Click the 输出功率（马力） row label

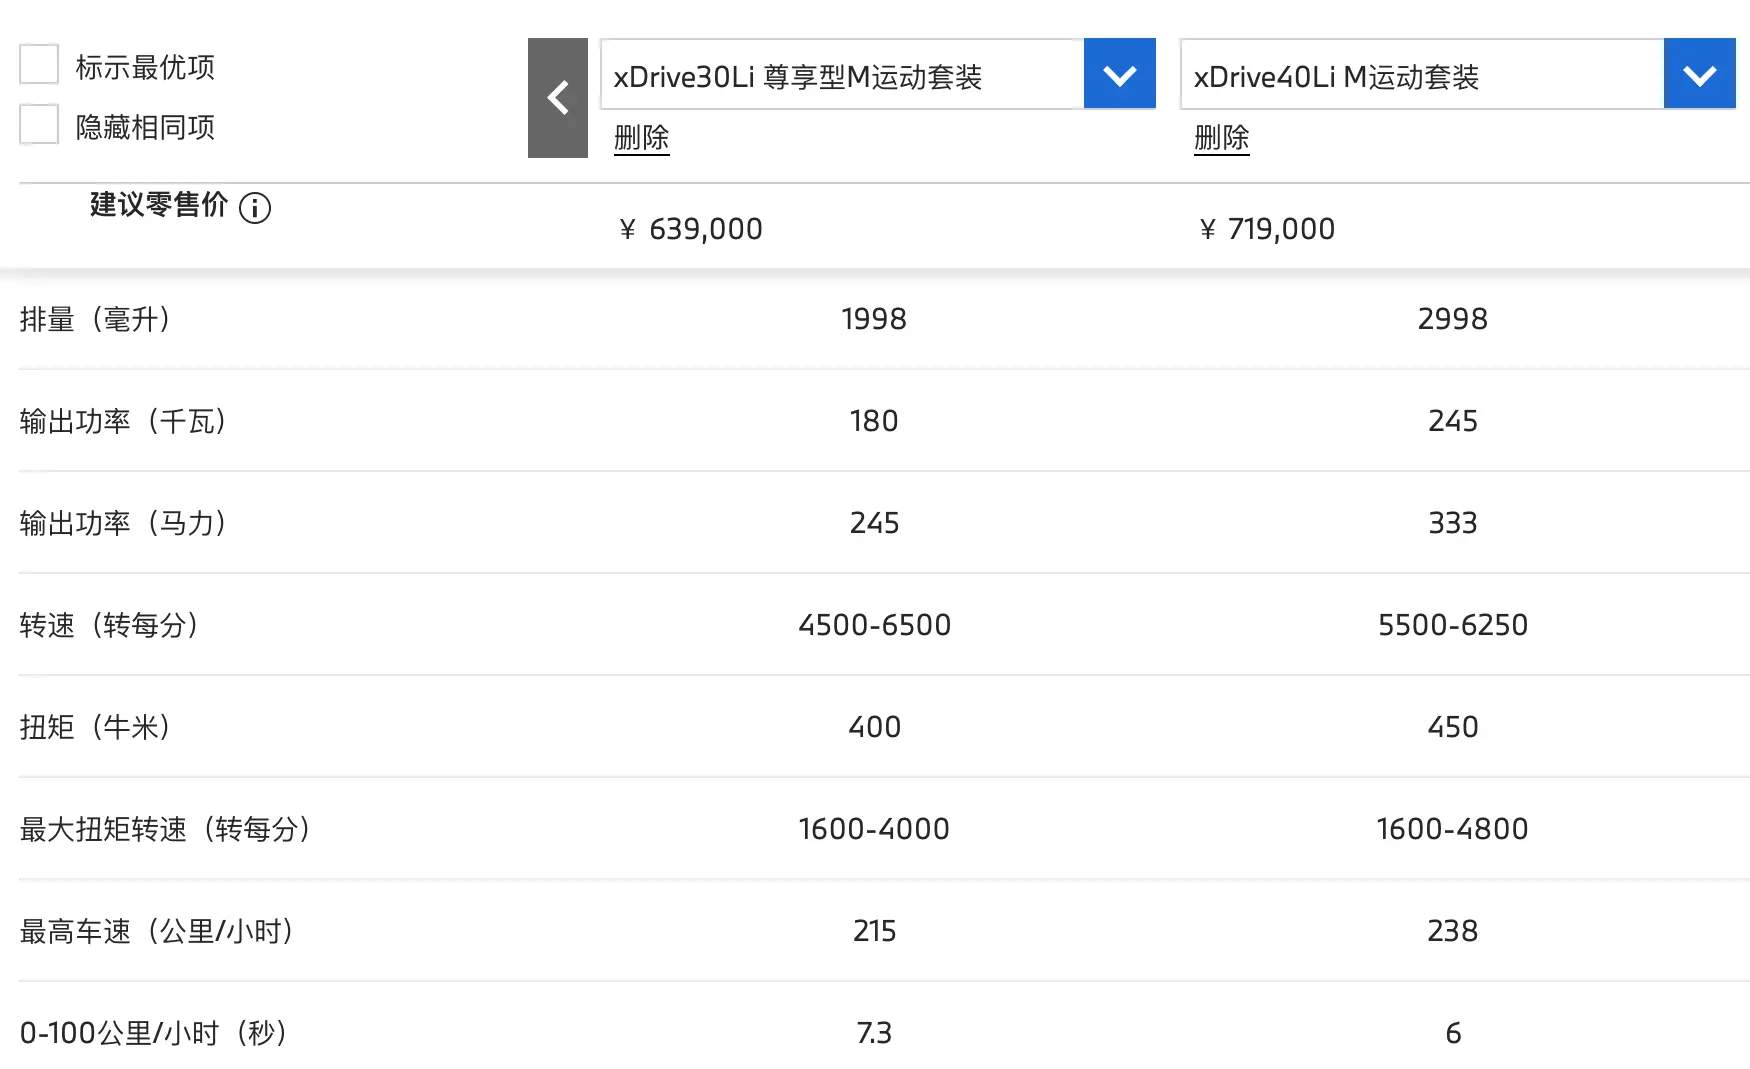pyautogui.click(x=123, y=523)
